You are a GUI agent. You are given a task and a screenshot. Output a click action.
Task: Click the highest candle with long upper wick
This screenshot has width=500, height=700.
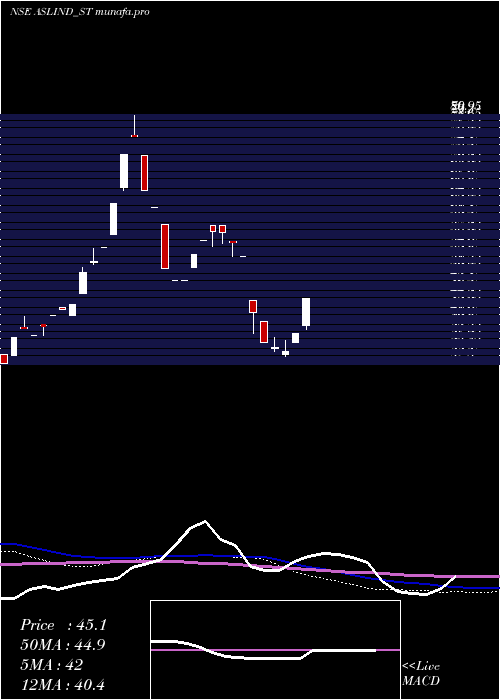click(x=134, y=126)
